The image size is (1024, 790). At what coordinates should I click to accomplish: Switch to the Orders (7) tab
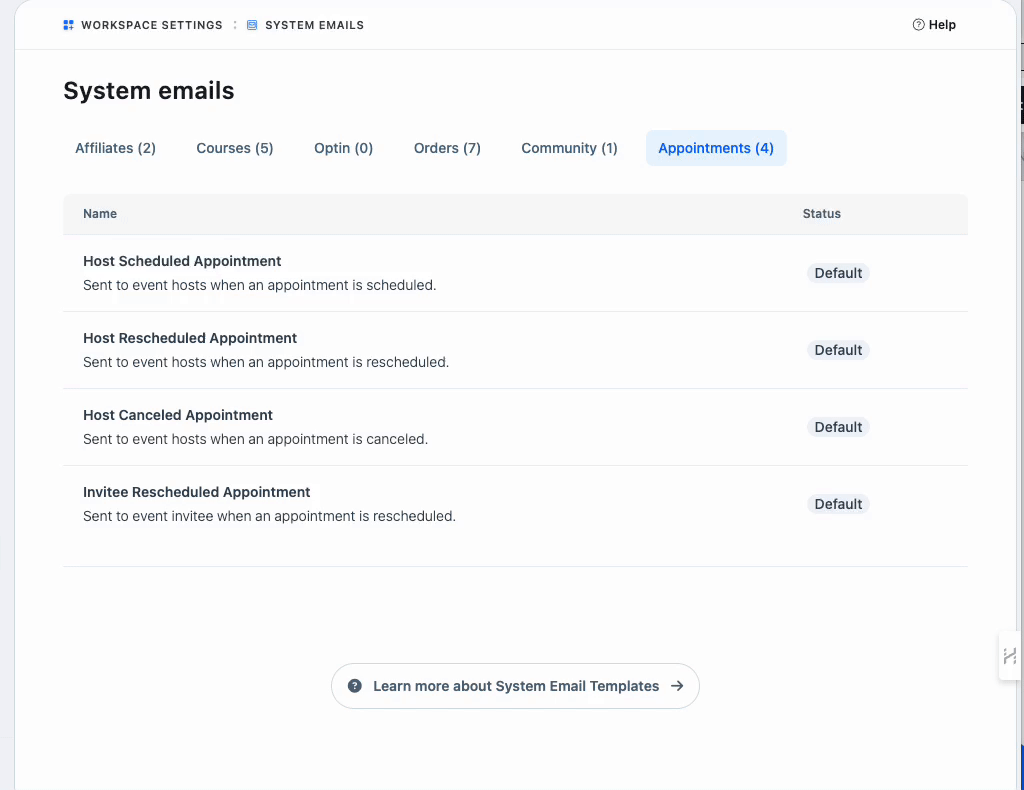(447, 148)
